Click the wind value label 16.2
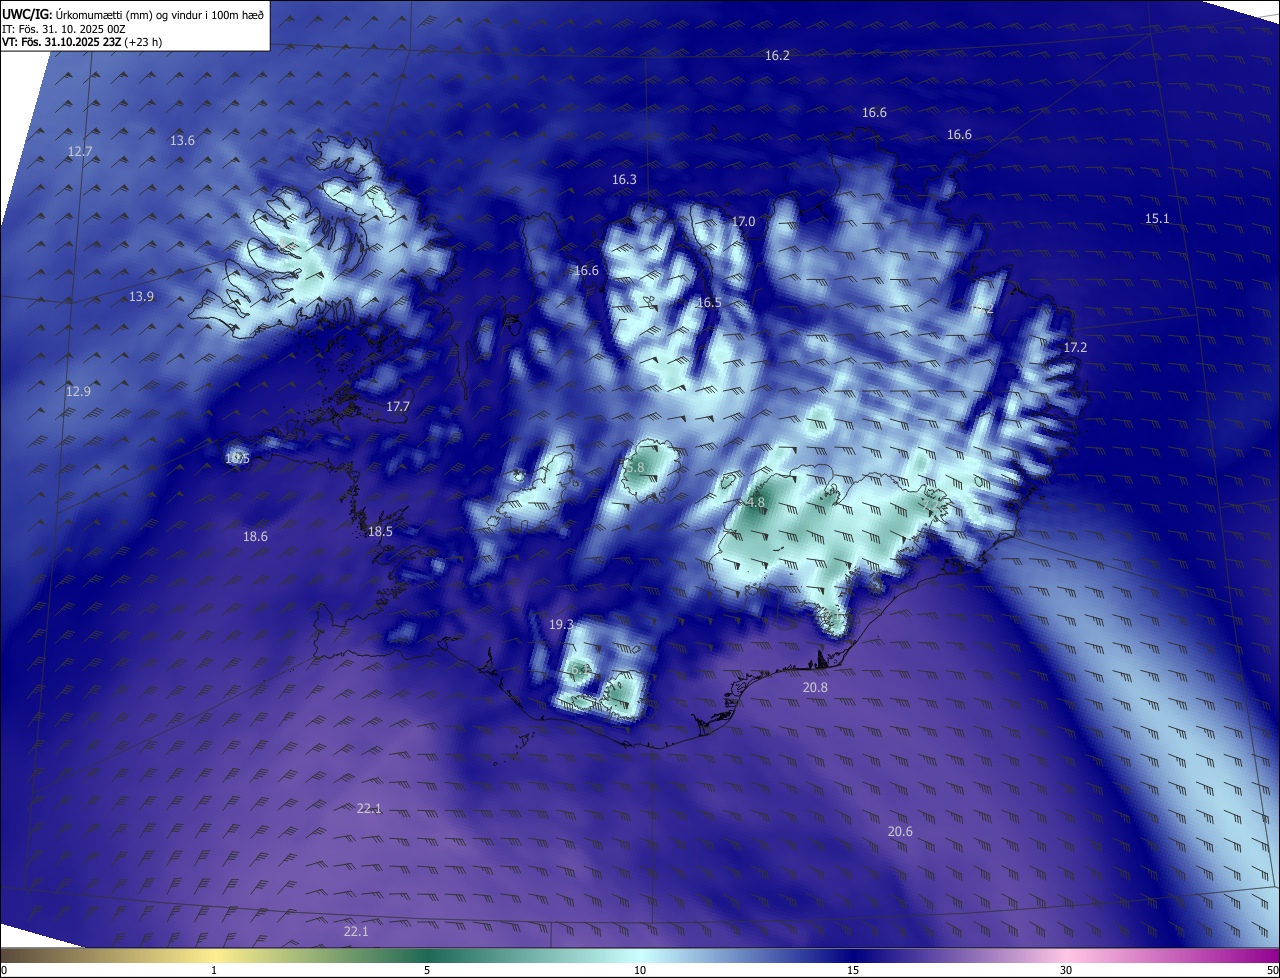The image size is (1280, 978). point(777,56)
